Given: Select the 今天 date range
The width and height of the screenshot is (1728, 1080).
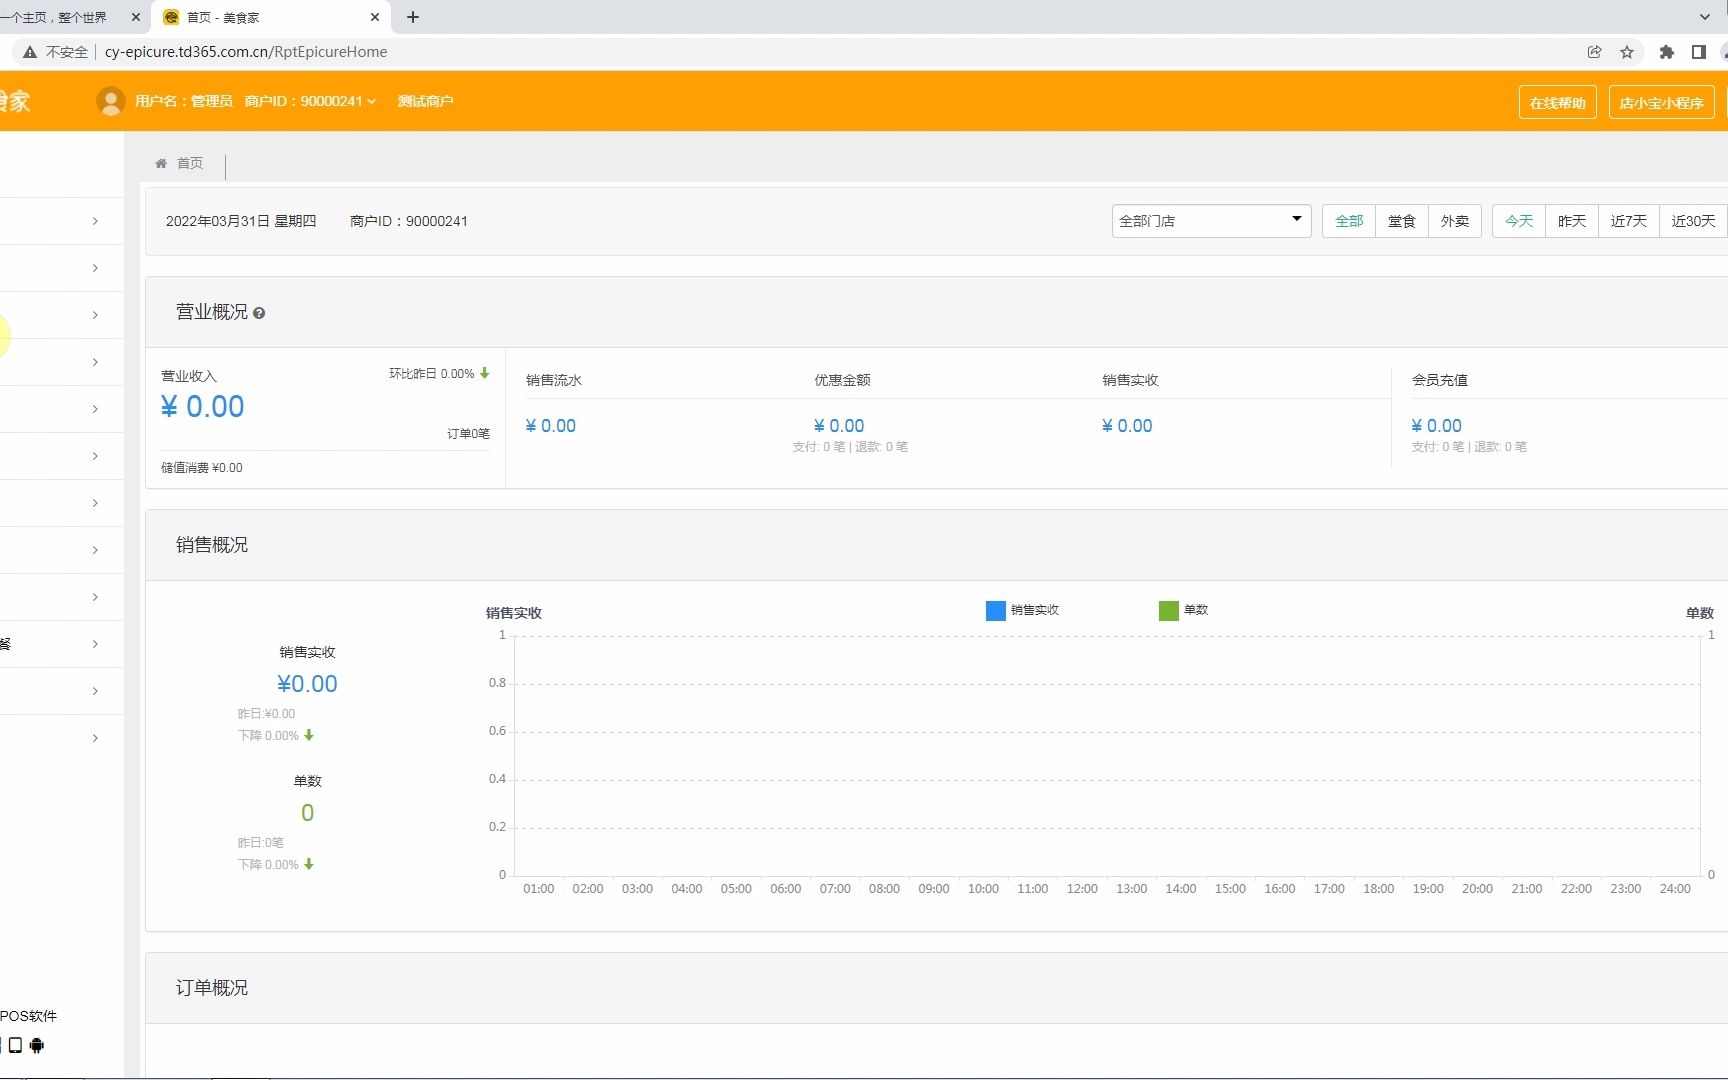Looking at the screenshot, I should pos(1519,221).
